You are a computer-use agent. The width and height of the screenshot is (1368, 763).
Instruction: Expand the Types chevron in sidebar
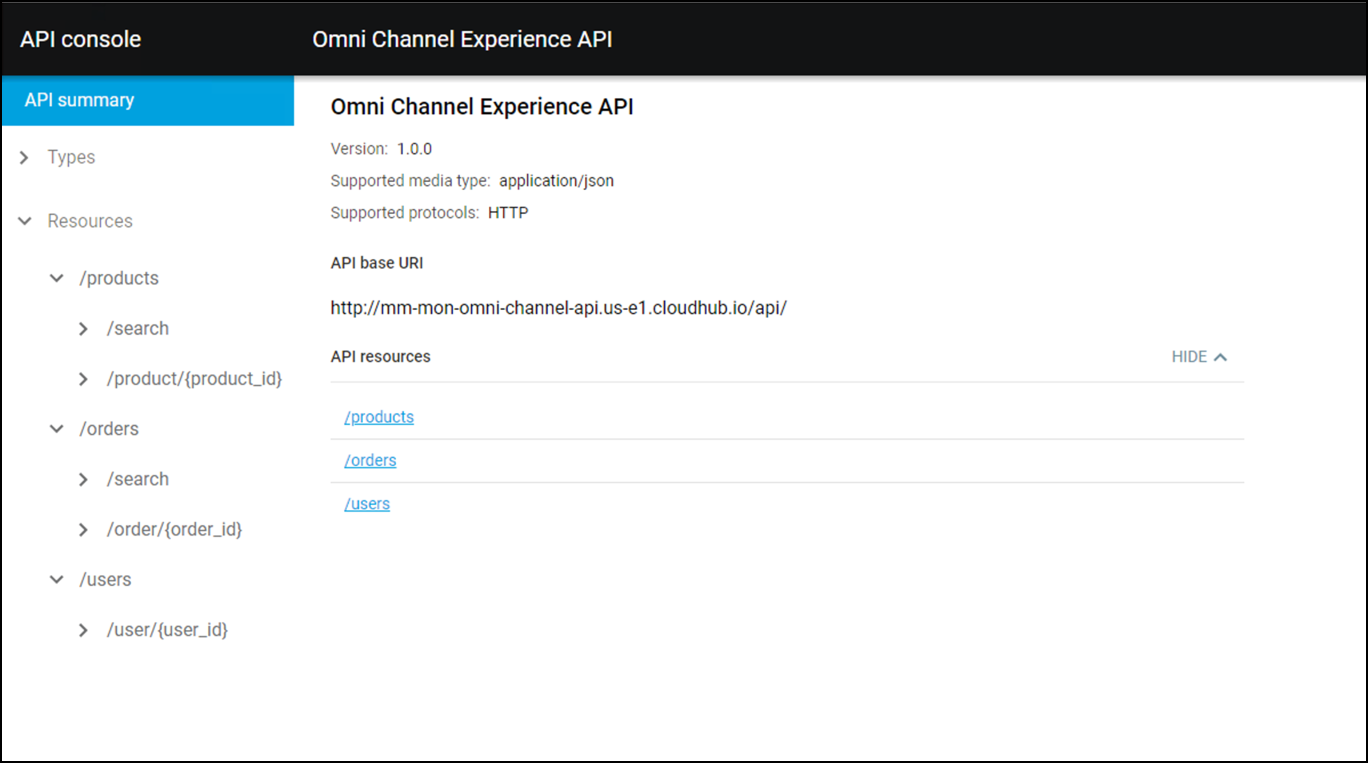click(25, 158)
